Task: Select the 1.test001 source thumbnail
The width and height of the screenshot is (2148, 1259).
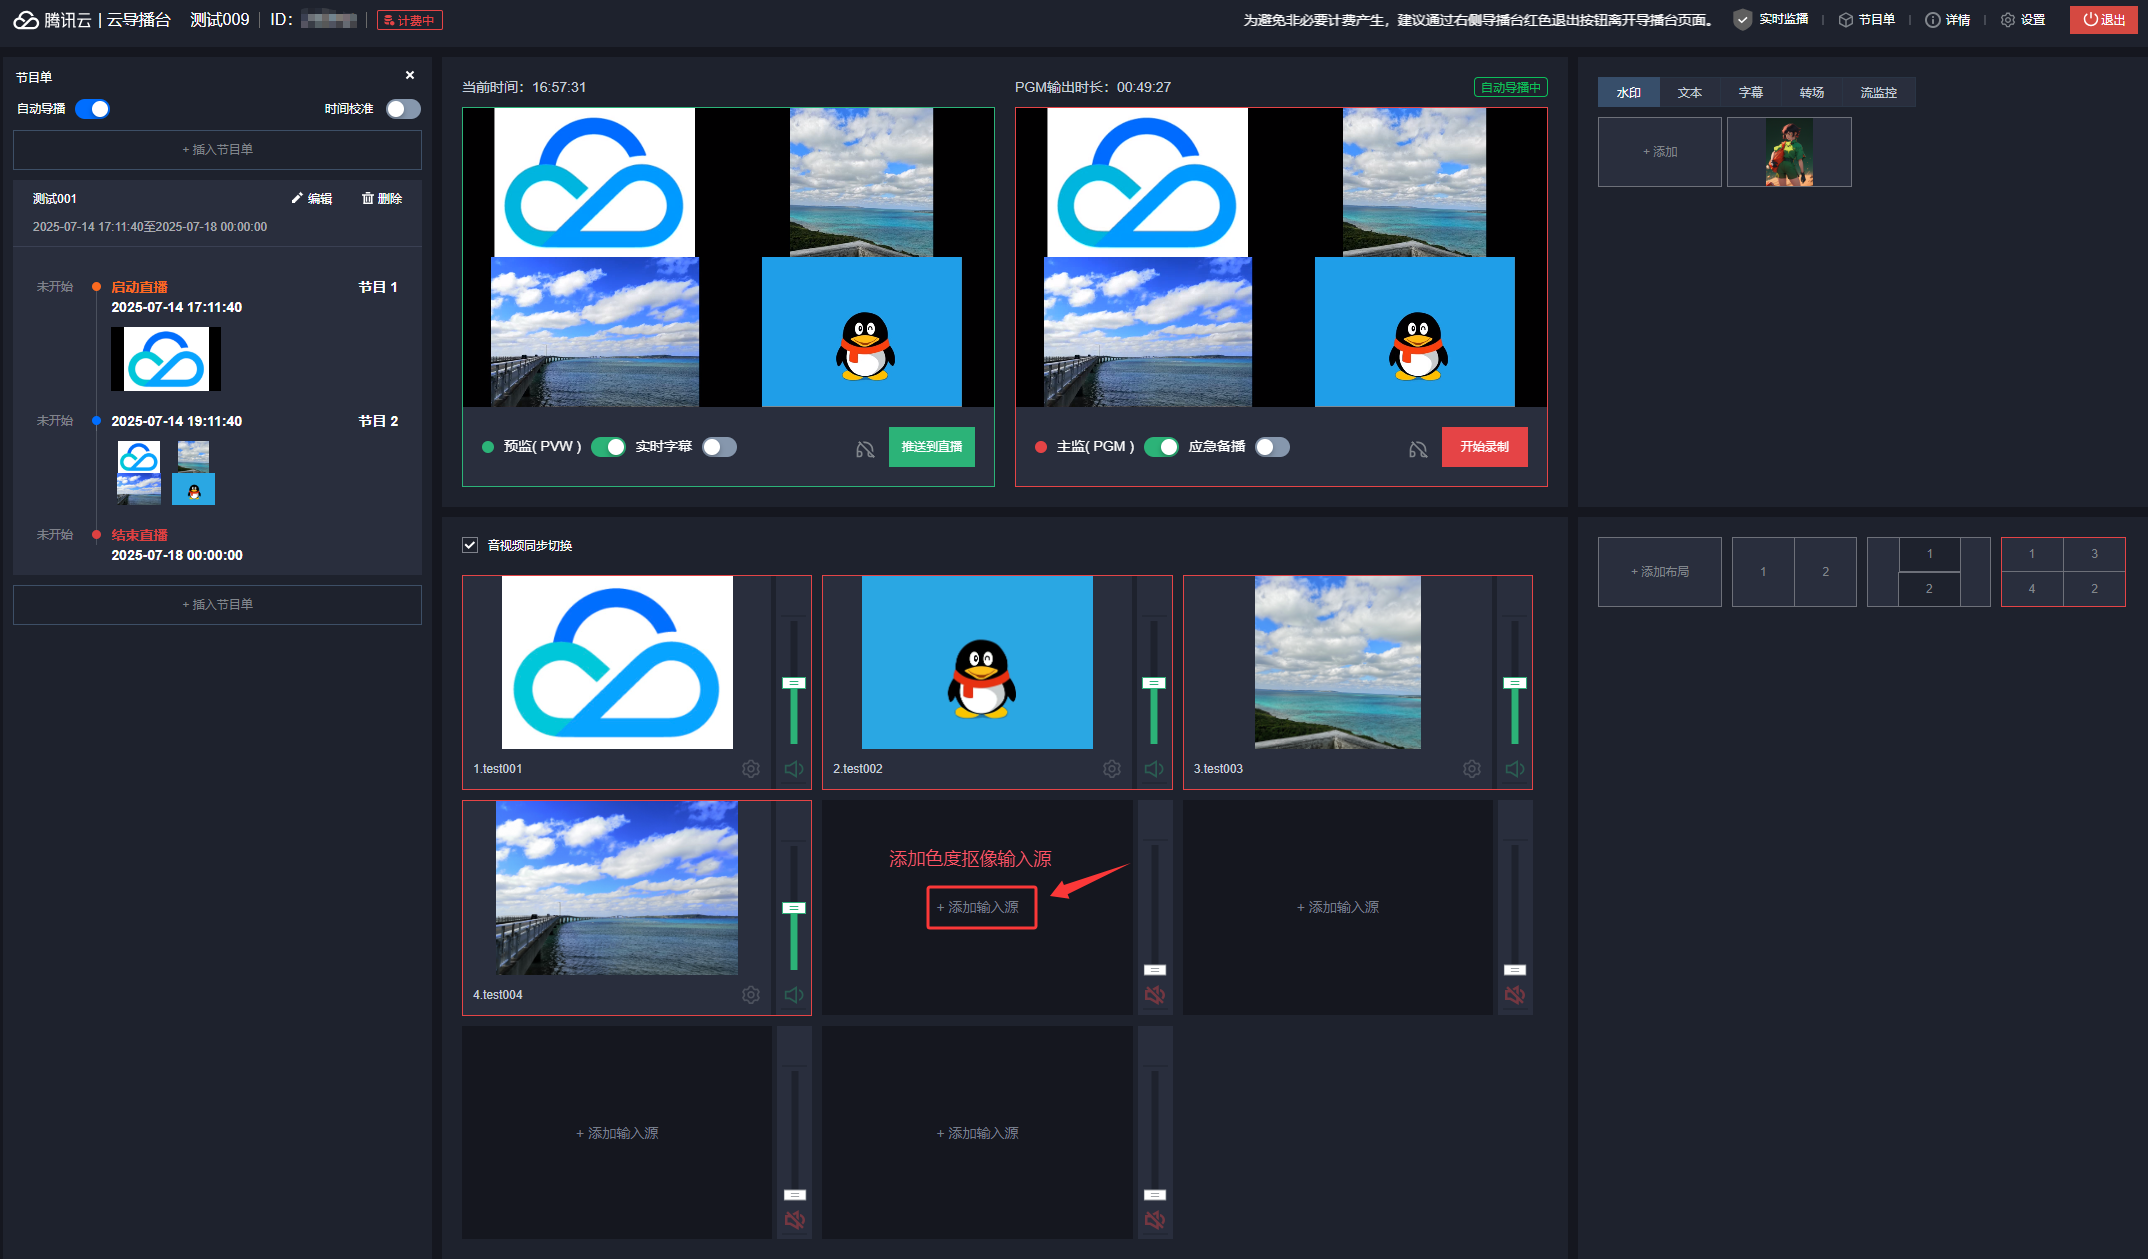Action: click(617, 662)
